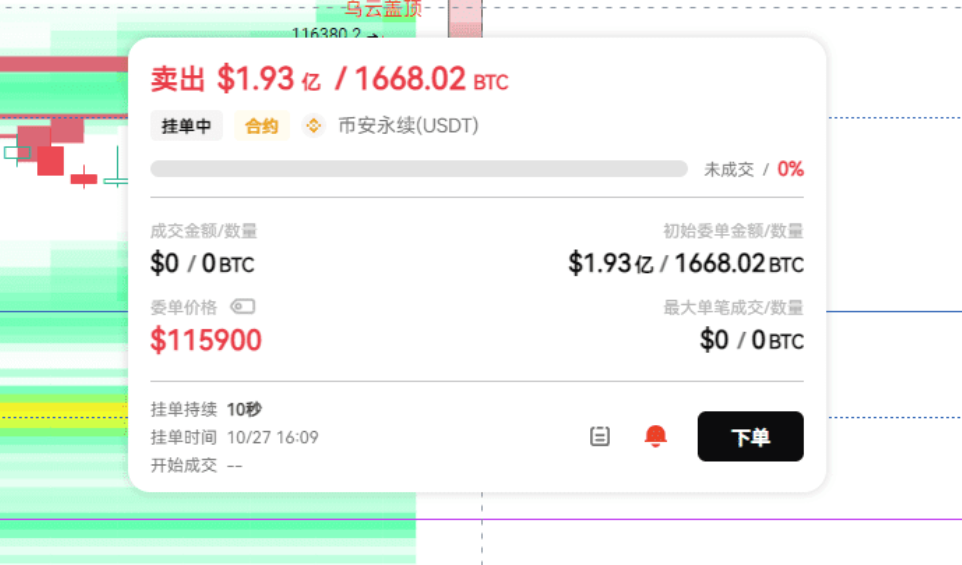Click the large red candlestick on chart
The height and width of the screenshot is (565, 962).
50,160
